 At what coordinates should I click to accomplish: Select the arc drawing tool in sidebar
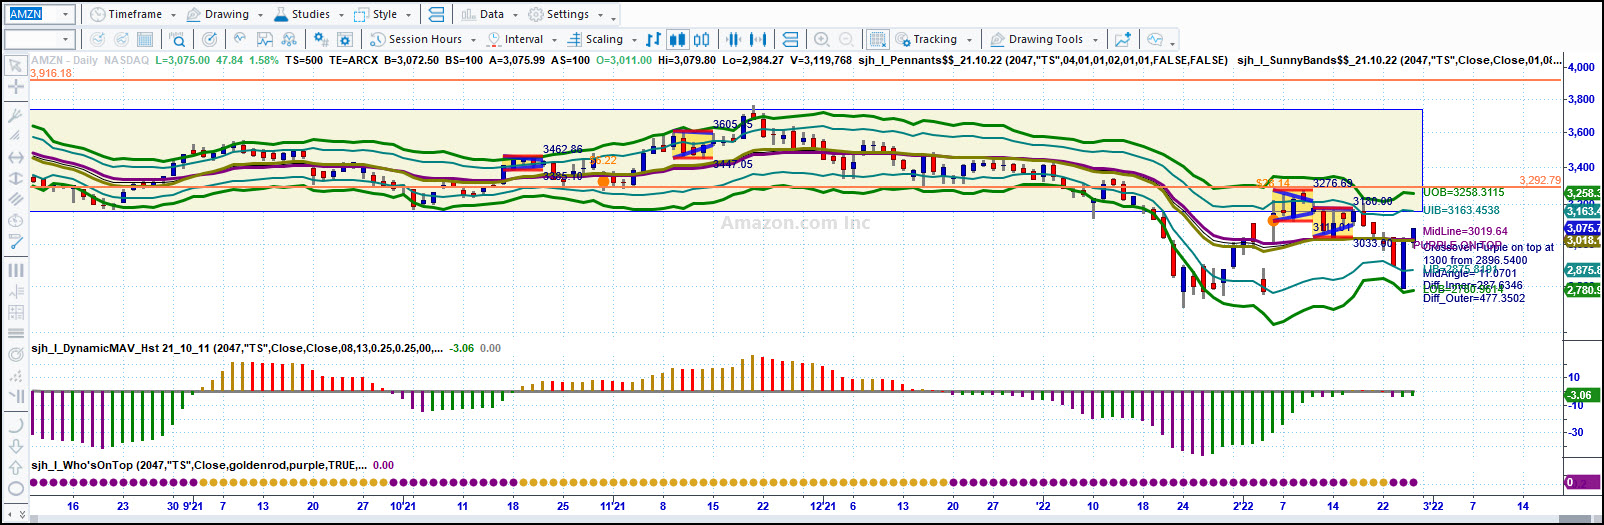15,424
